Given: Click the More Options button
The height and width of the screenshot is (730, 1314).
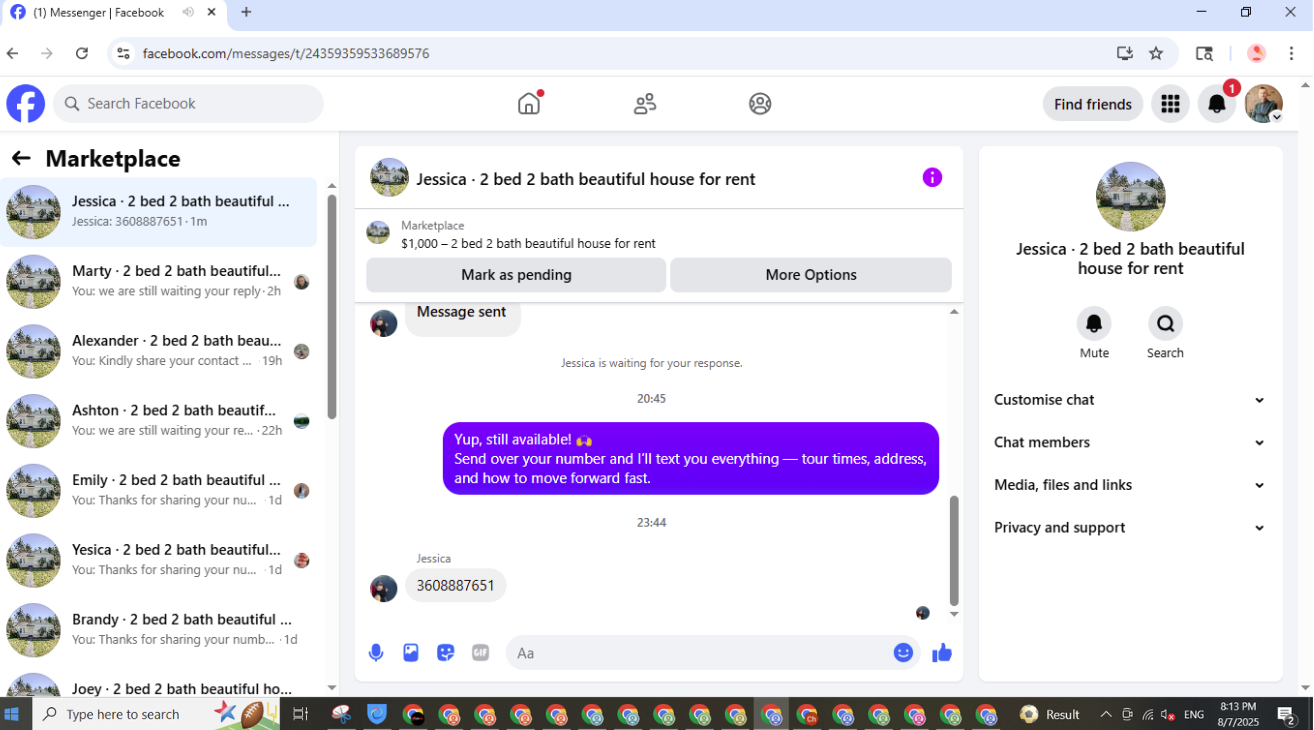Looking at the screenshot, I should tap(811, 275).
